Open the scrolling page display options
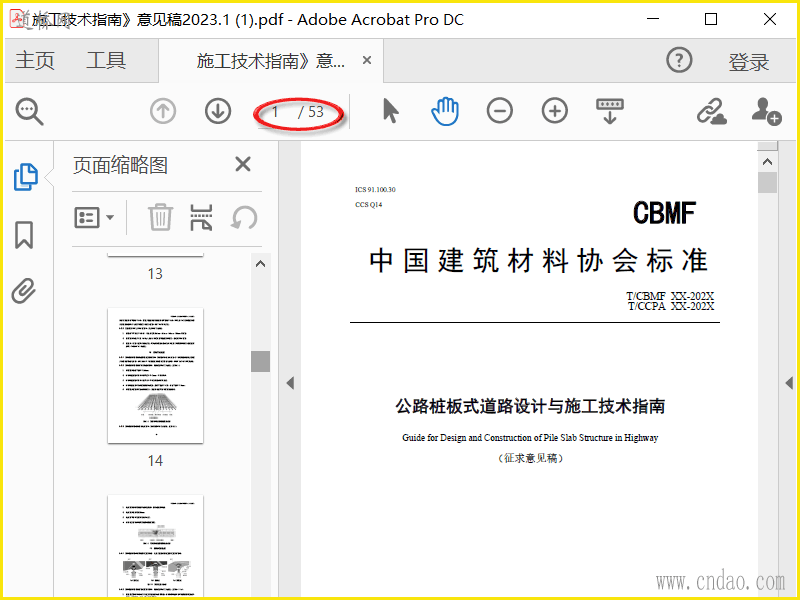The image size is (800, 600). (610, 111)
